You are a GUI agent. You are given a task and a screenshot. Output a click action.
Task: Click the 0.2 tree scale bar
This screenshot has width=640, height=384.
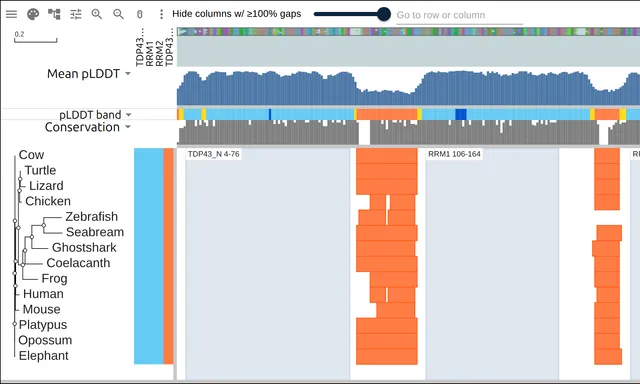36,37
